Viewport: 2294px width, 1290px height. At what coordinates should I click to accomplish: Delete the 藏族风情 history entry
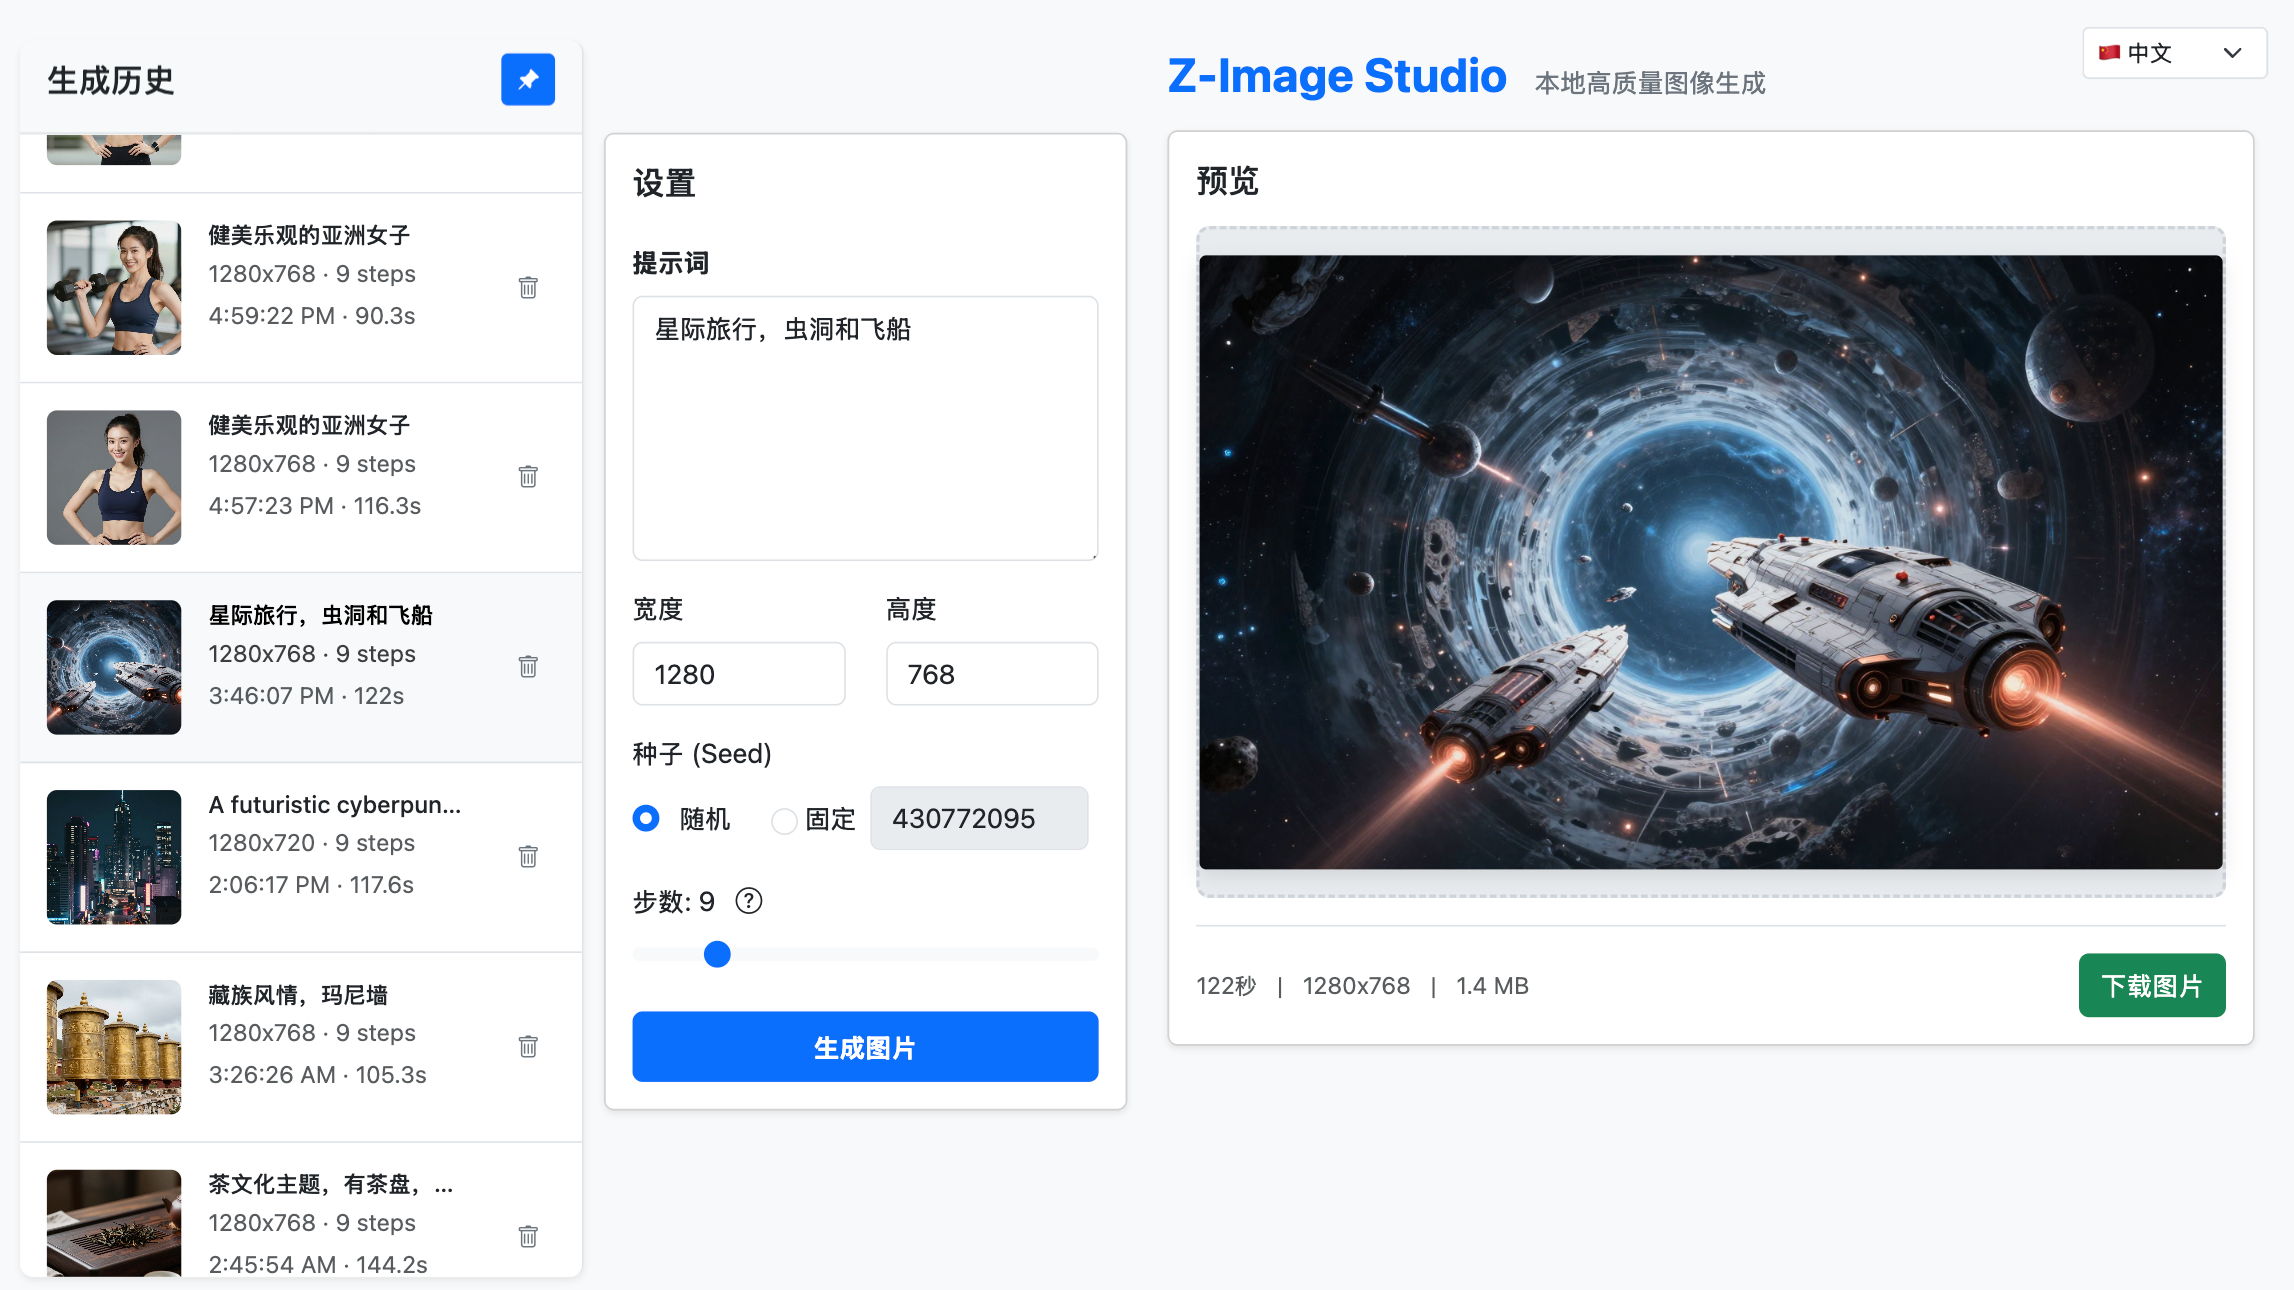click(529, 1046)
